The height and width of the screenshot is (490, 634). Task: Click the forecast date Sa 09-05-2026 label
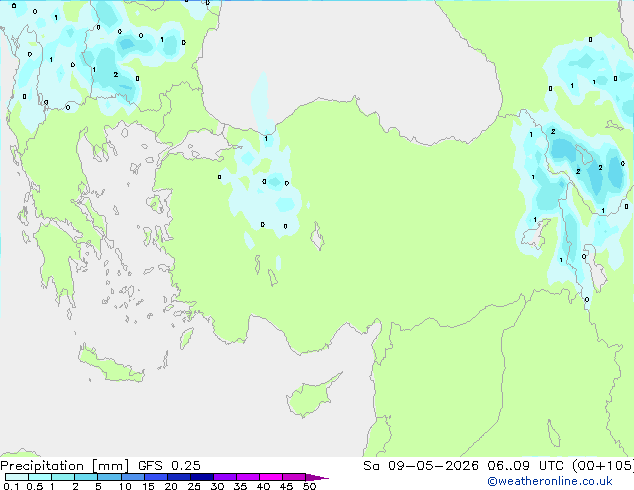(x=421, y=466)
